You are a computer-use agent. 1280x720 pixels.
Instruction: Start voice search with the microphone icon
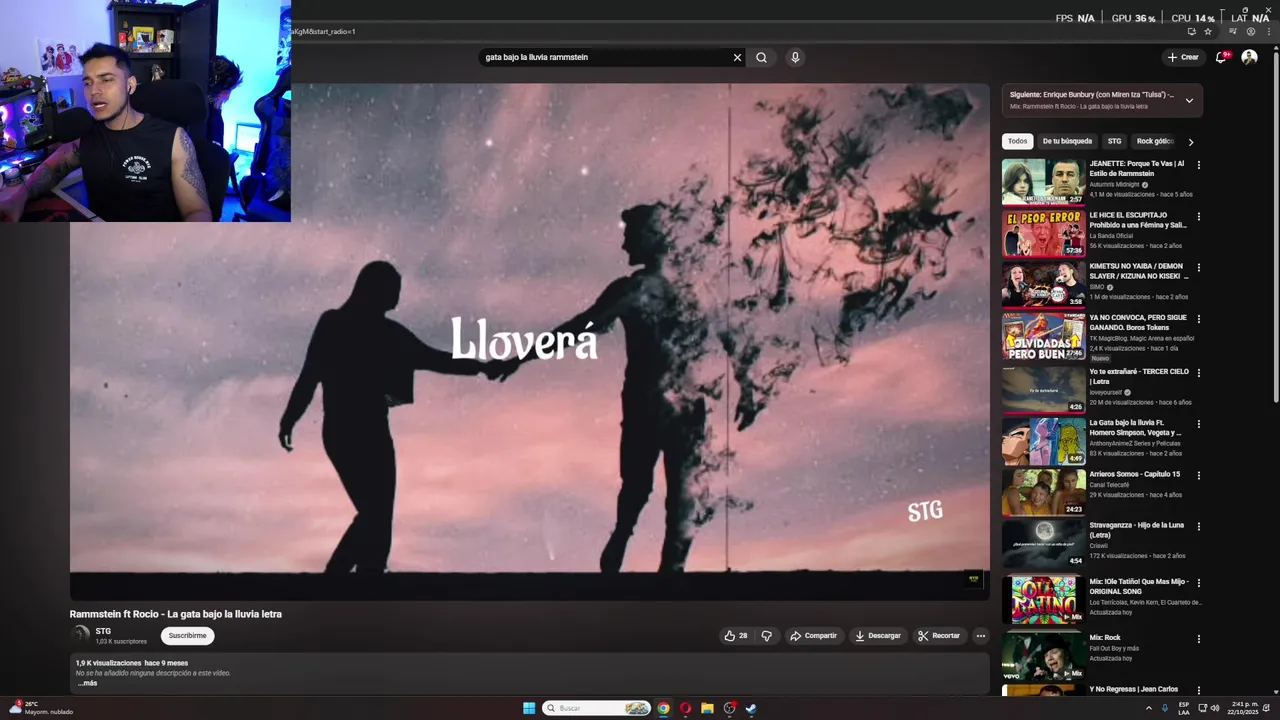[795, 57]
